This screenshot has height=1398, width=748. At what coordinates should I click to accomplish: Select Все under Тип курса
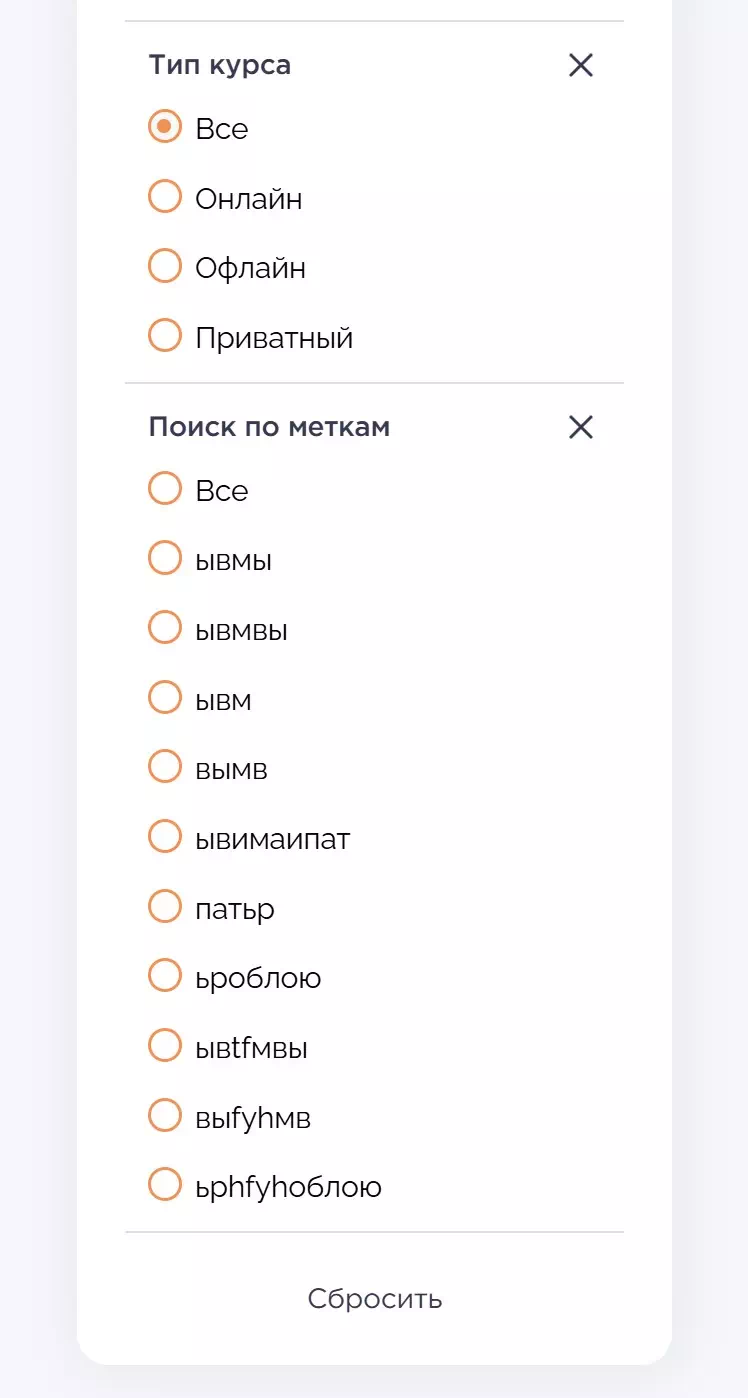click(x=165, y=127)
